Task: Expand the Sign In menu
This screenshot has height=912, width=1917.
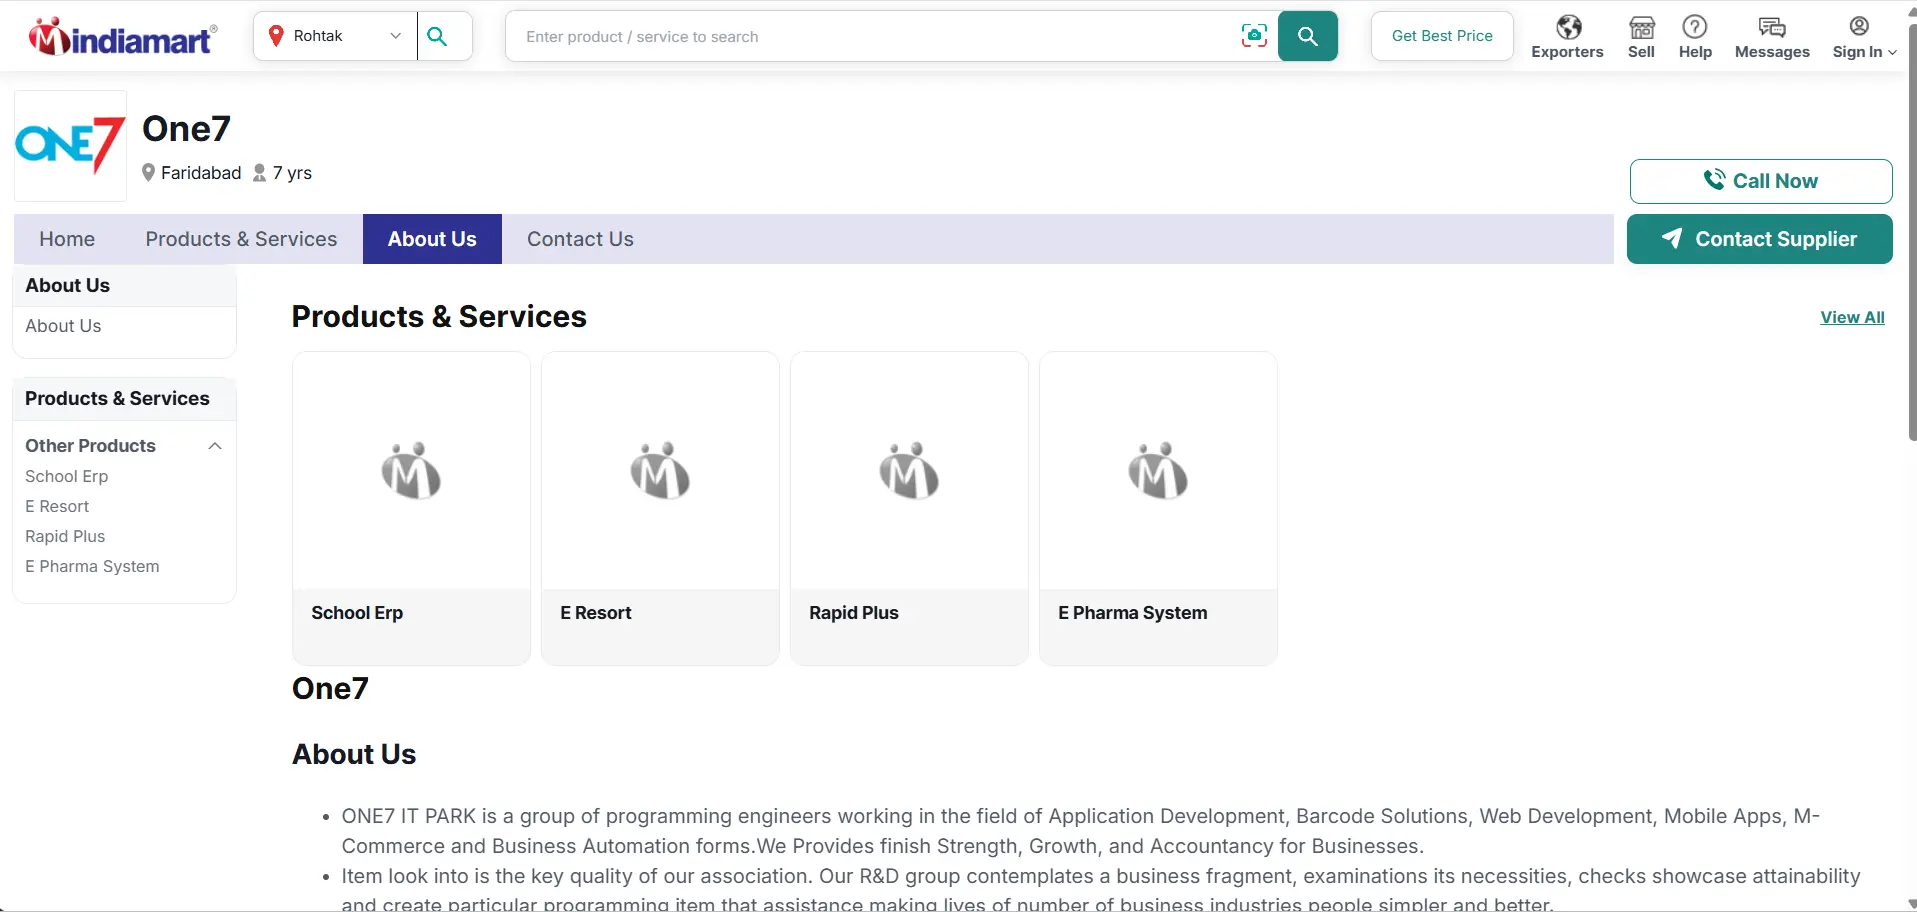Action: coord(1863,37)
